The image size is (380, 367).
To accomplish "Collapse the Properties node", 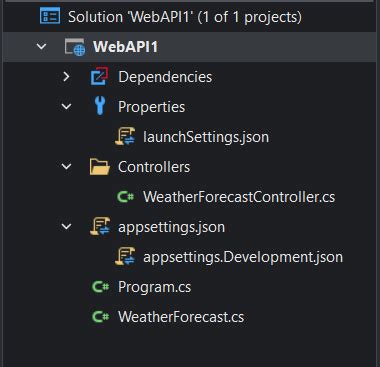I will [x=66, y=106].
